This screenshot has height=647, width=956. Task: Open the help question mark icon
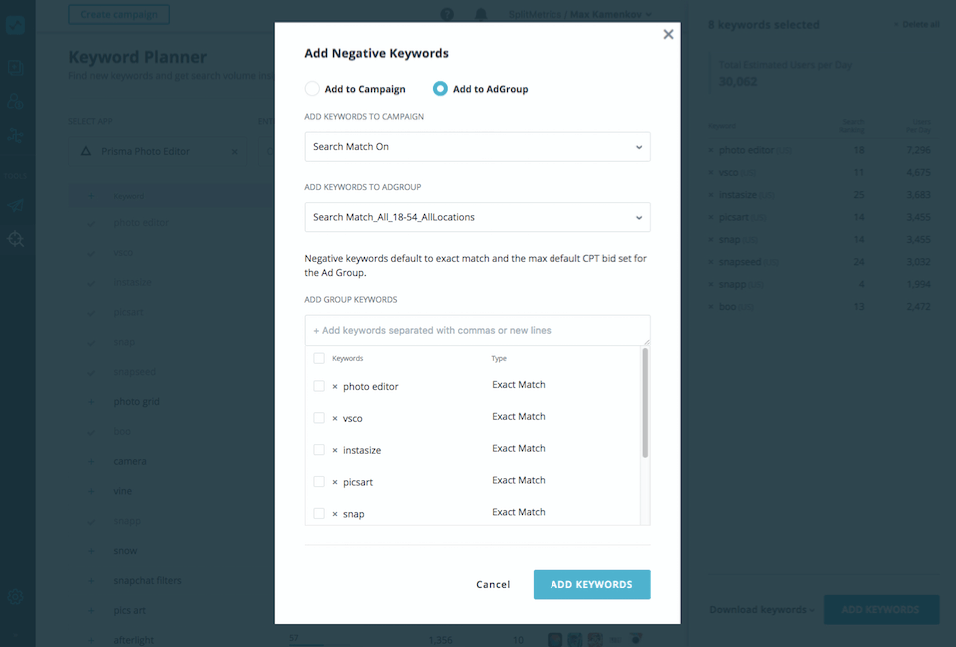pos(447,12)
